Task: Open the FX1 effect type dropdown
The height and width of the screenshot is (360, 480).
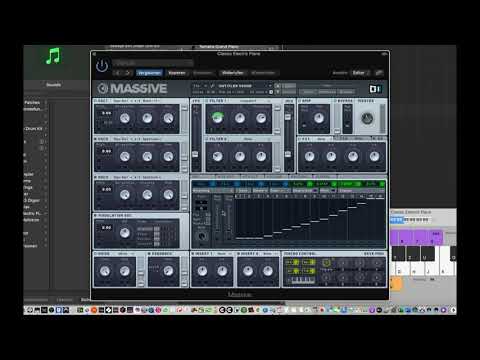Action: point(322,139)
